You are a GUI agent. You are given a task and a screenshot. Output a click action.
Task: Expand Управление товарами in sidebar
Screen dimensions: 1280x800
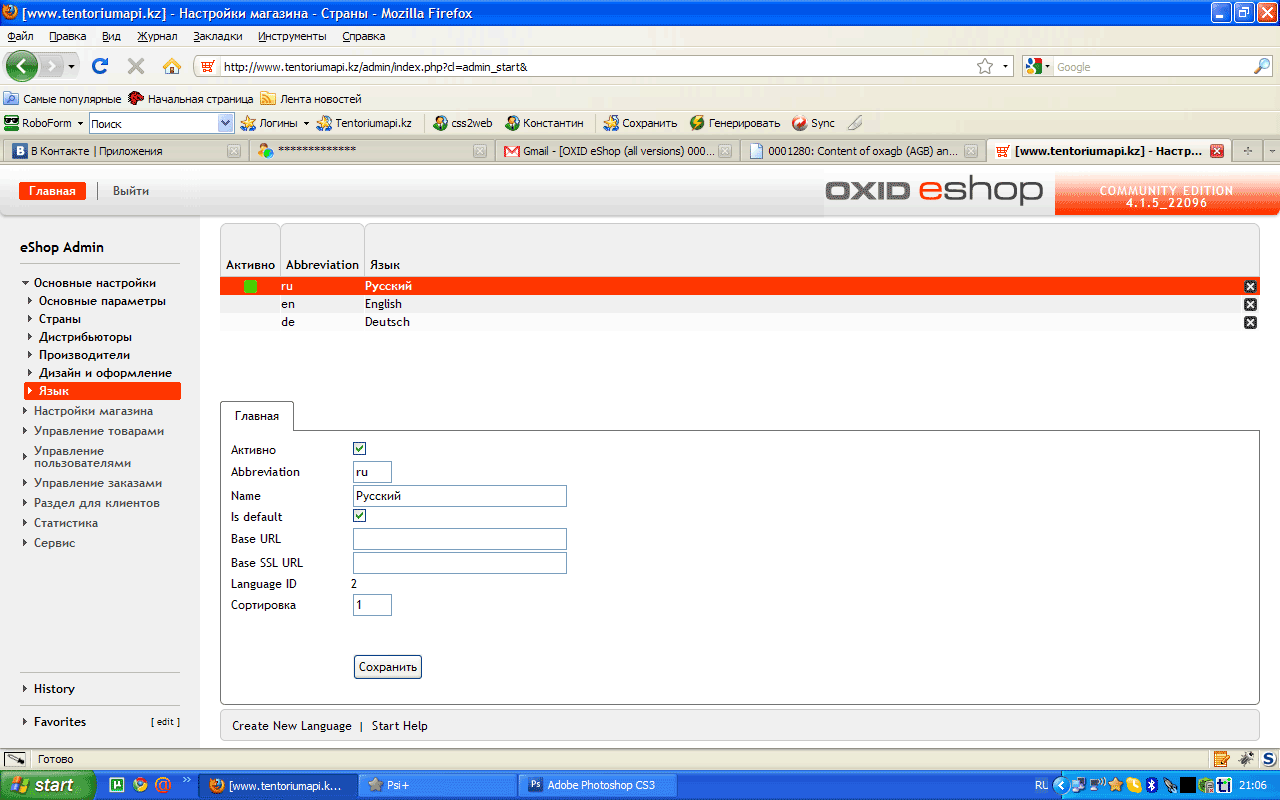click(x=98, y=431)
